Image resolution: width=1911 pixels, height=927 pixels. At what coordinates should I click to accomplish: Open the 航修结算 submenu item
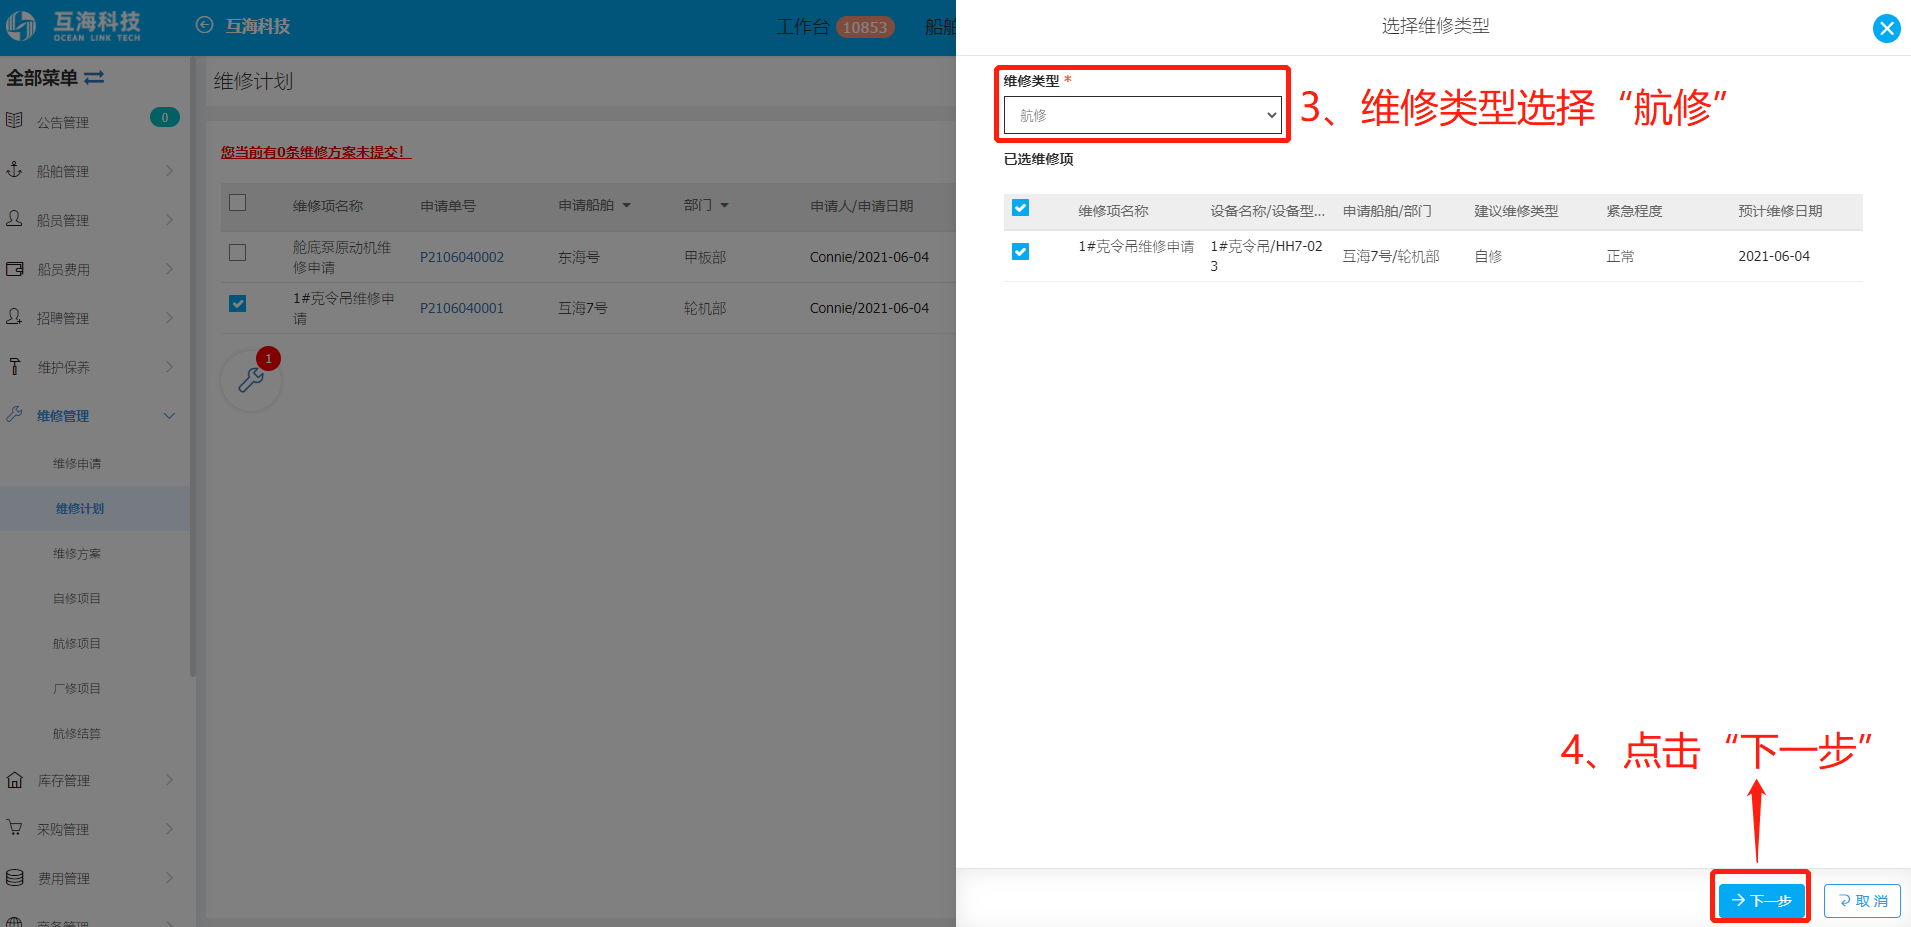77,734
